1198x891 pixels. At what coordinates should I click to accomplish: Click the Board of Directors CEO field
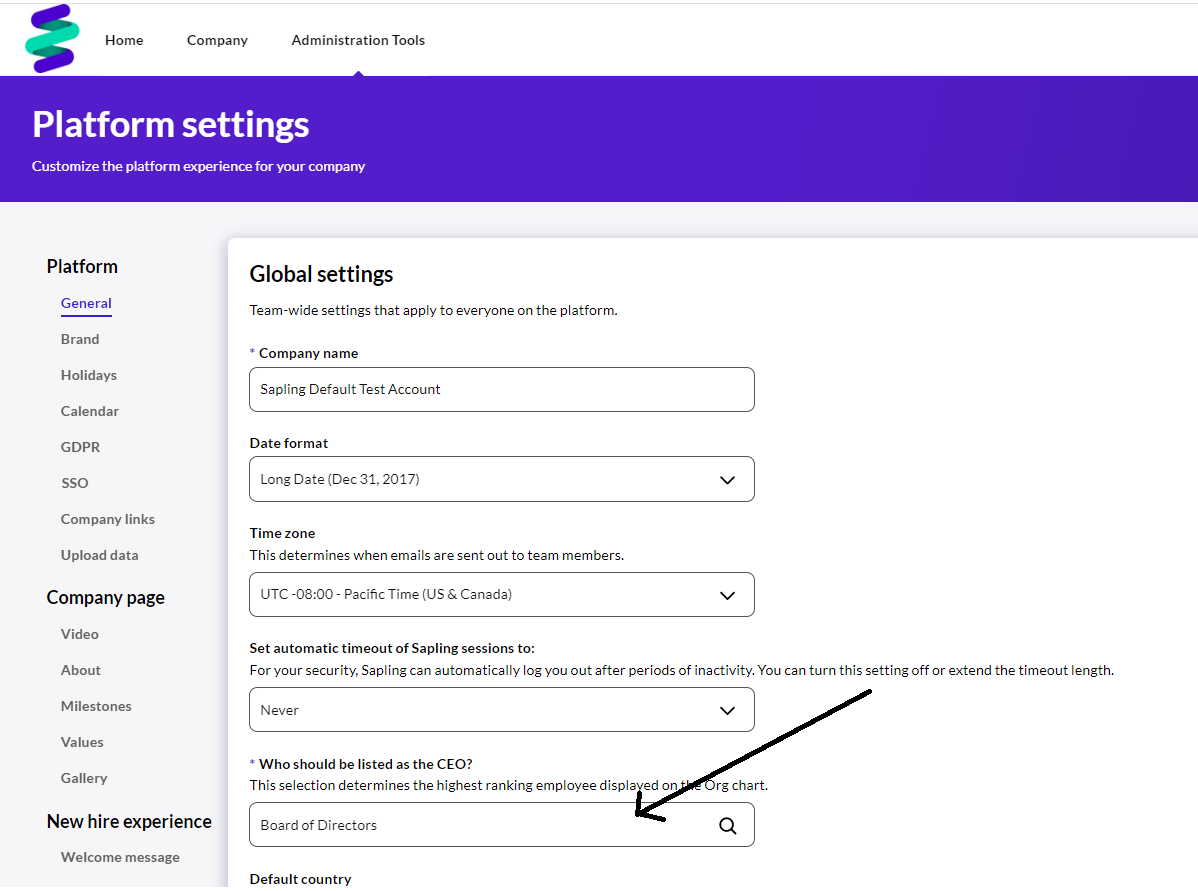click(480, 825)
